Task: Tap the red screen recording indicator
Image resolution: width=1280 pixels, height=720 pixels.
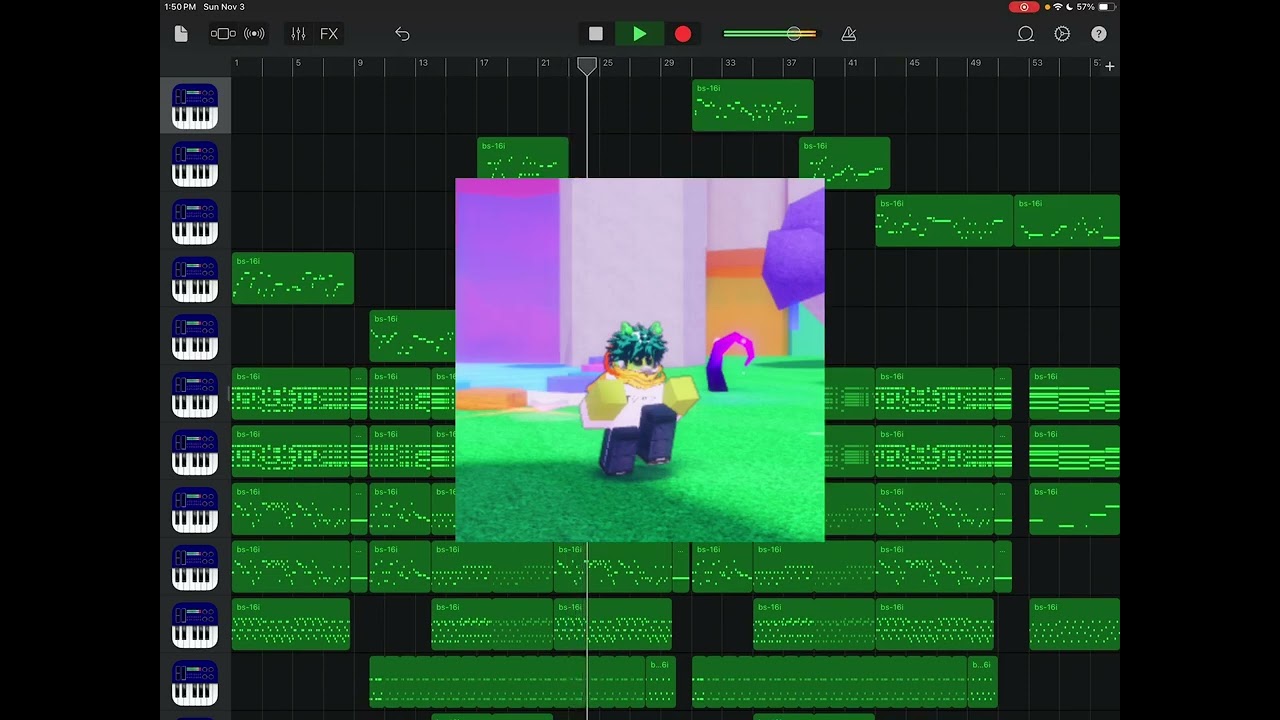Action: [x=1023, y=7]
